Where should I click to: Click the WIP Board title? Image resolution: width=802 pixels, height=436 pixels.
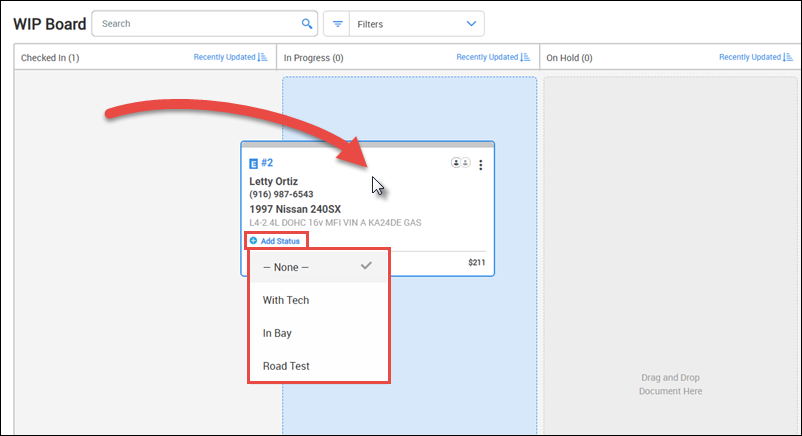click(x=50, y=24)
